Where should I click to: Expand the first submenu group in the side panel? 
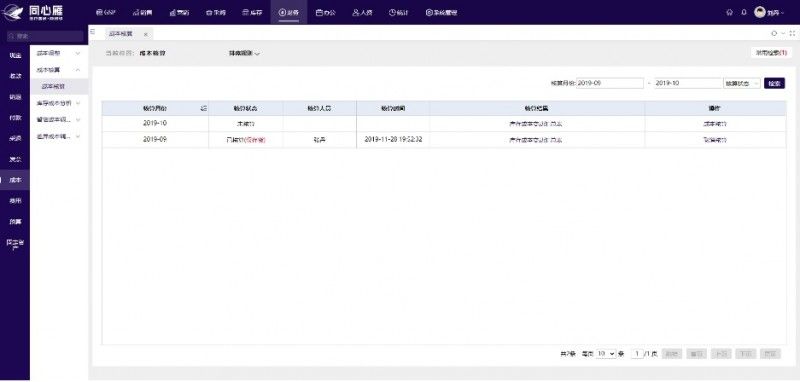tap(59, 53)
